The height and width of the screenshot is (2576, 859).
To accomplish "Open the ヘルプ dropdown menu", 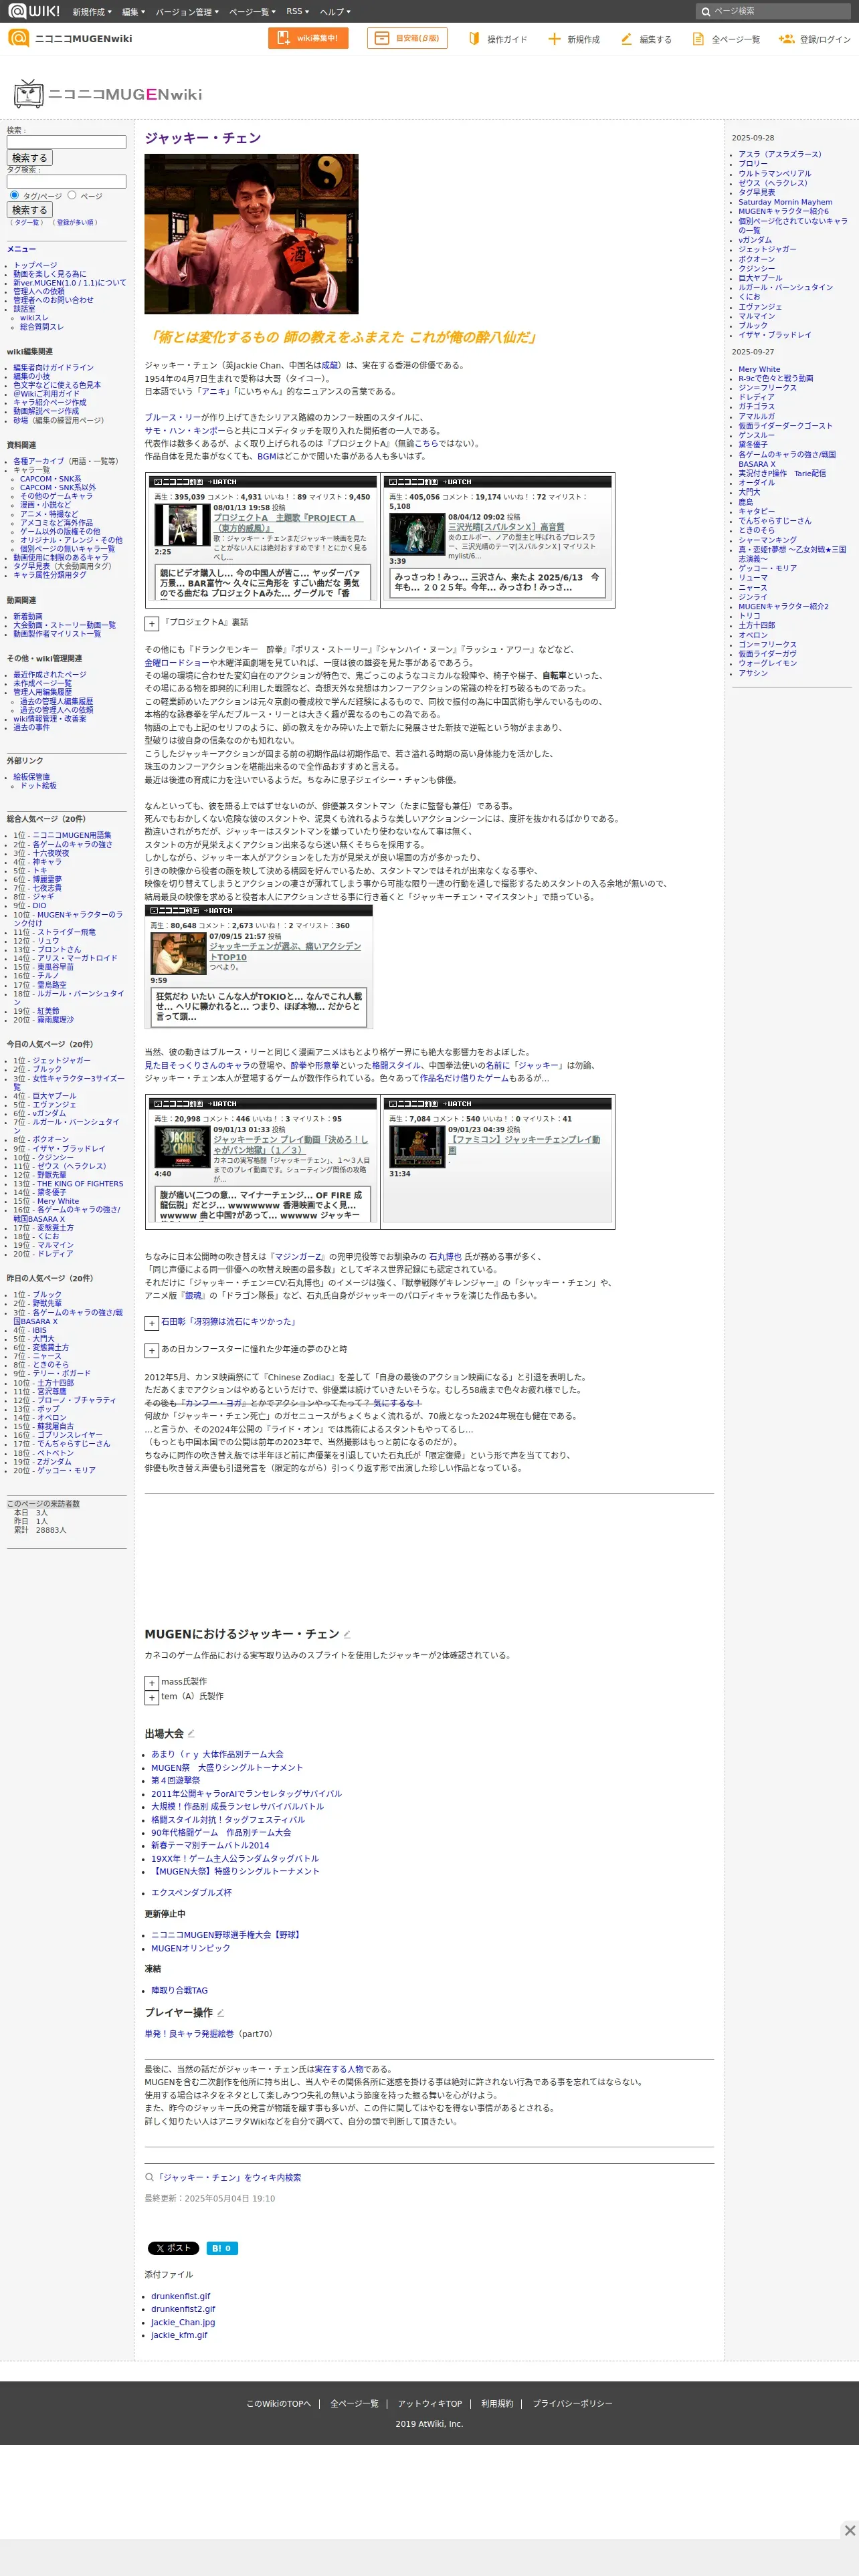I will 335,12.
